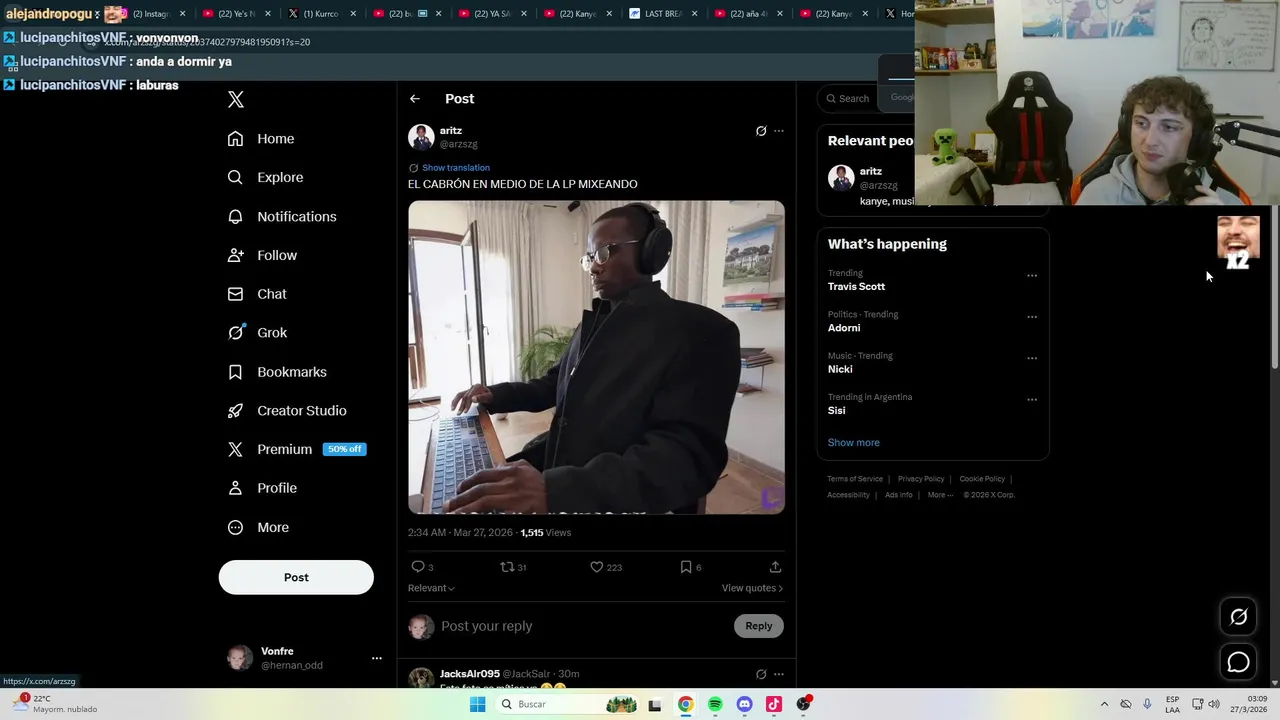Image resolution: width=1280 pixels, height=720 pixels.
Task: Click the Reply button
Action: [759, 626]
